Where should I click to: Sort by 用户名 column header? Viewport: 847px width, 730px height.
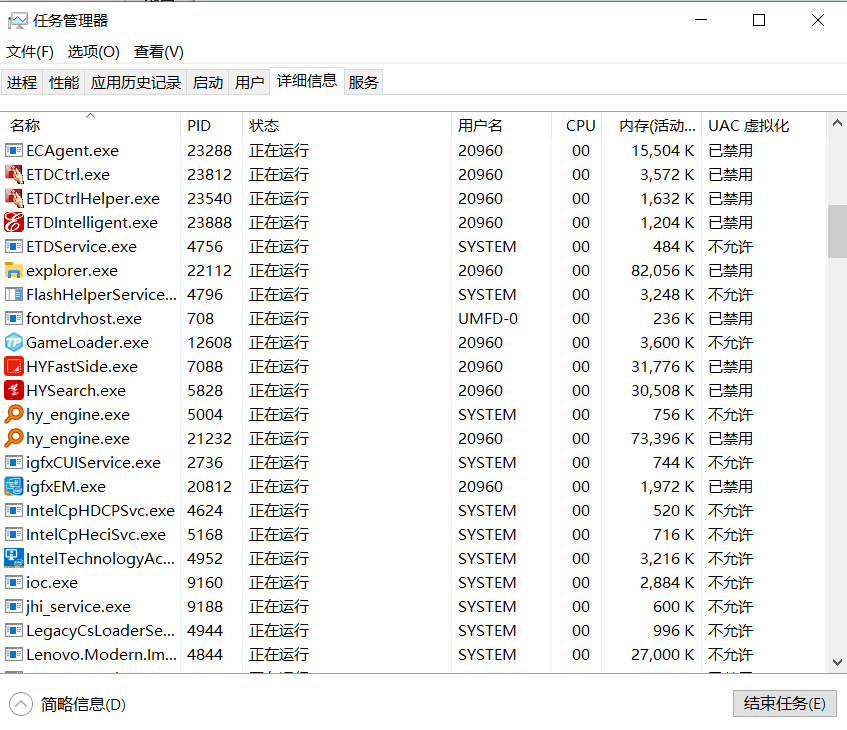[x=501, y=125]
